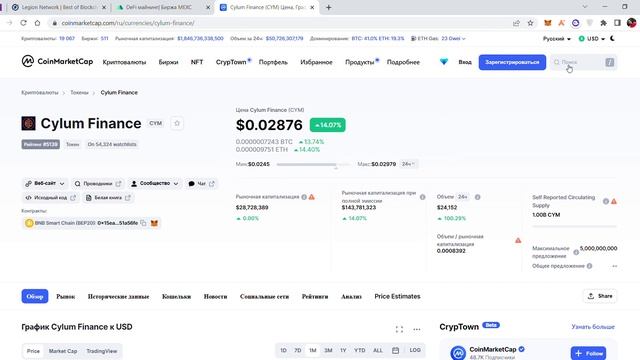640x360 pixels.
Task: Click Зарегистрироваться button
Action: click(512, 62)
